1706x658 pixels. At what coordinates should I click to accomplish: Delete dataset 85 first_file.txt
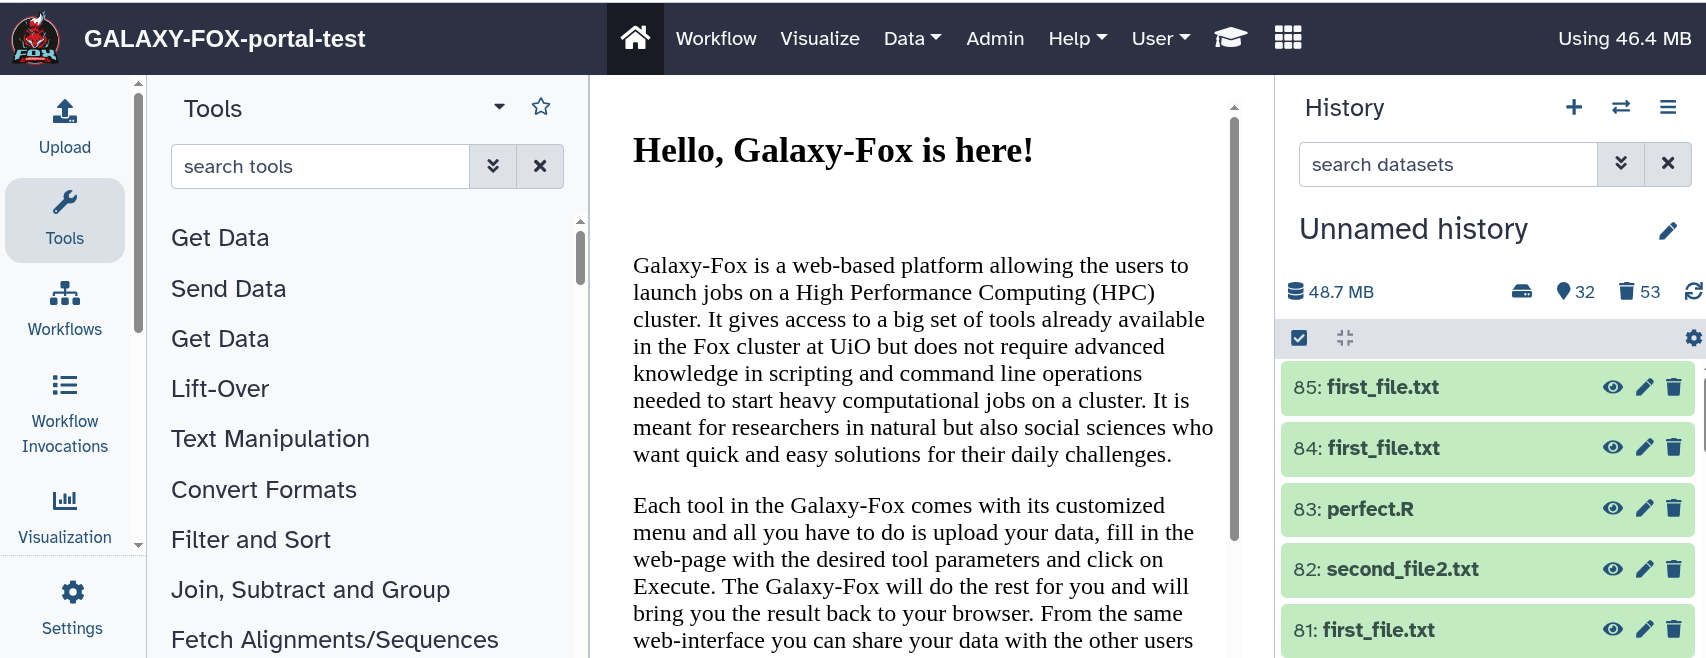tap(1674, 387)
